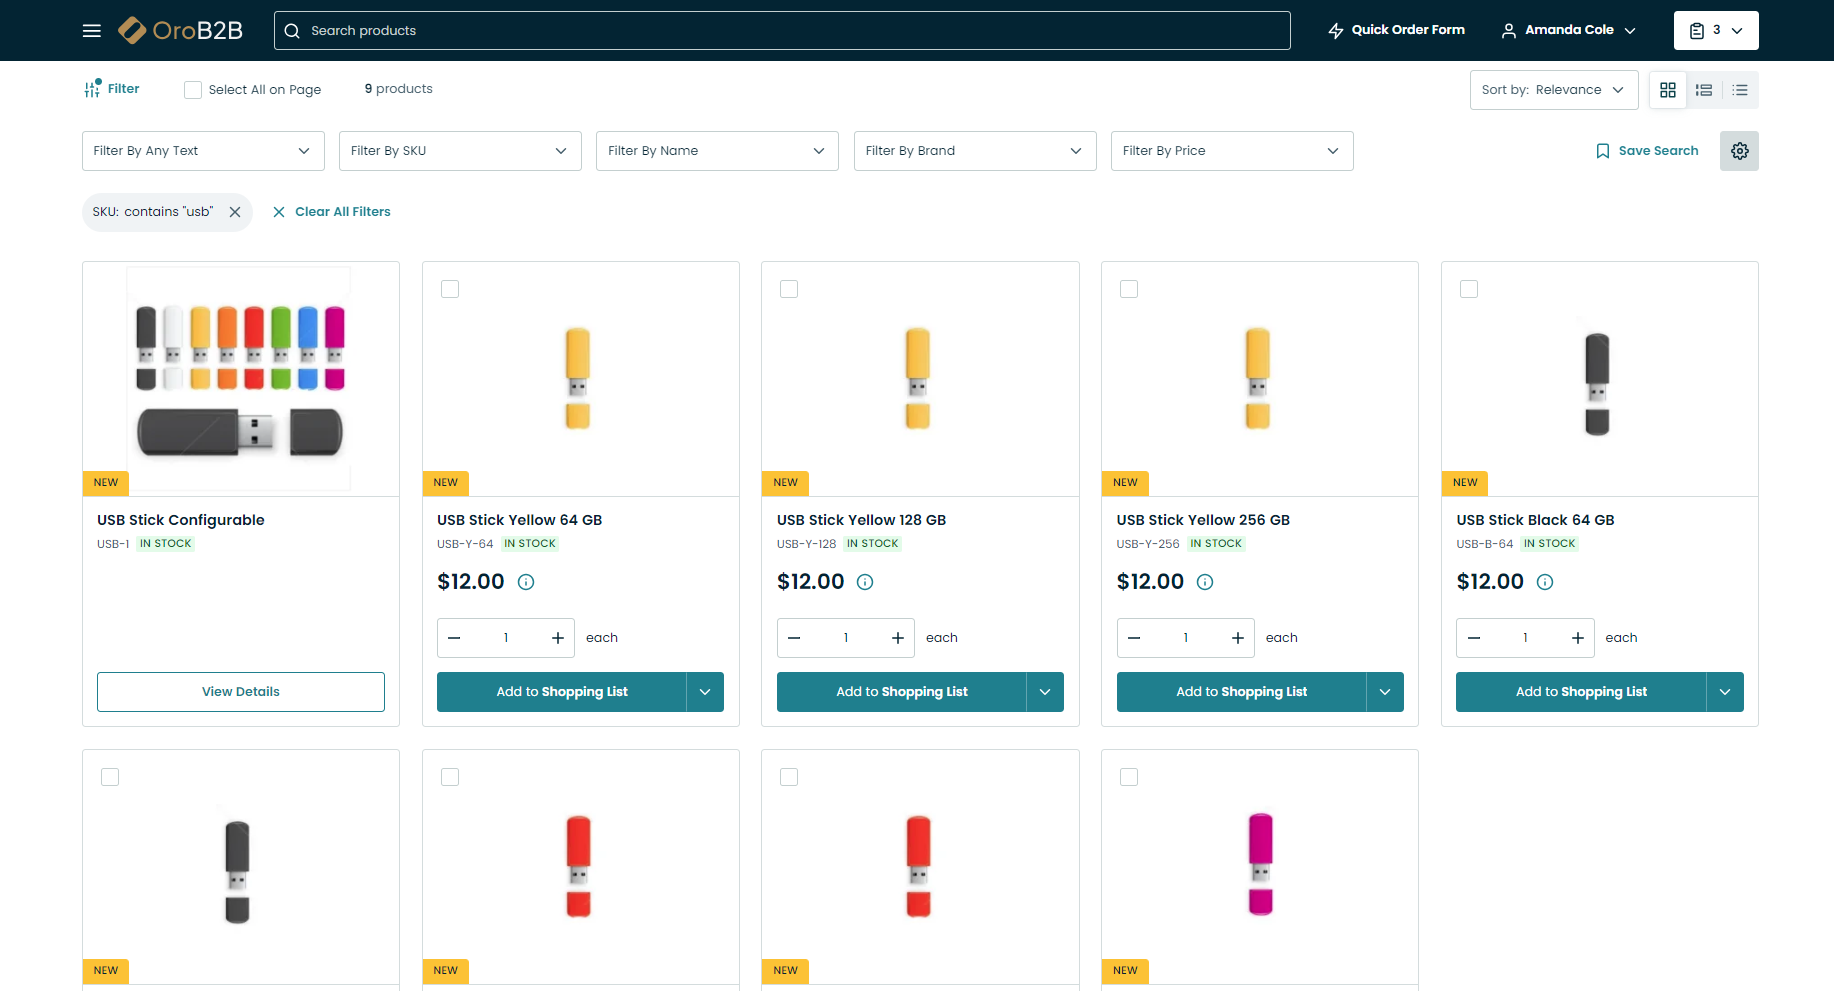Tick the USB Stick Black 64 GB checkbox
This screenshot has height=991, width=1834.
pos(1469,289)
